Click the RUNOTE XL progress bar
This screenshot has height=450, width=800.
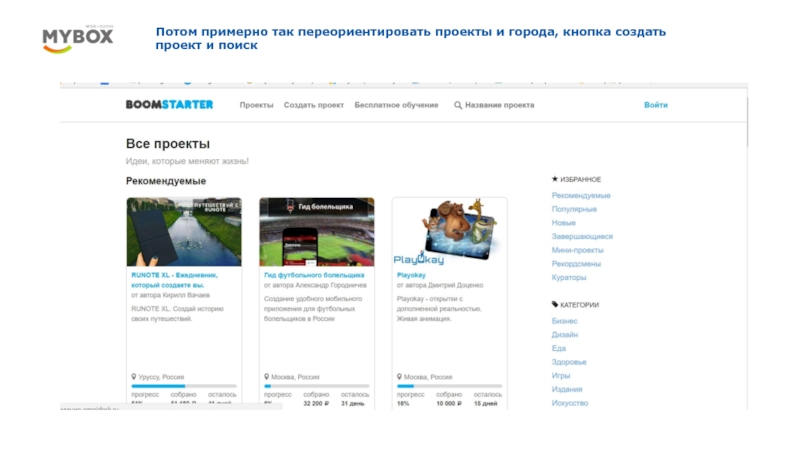pos(184,386)
